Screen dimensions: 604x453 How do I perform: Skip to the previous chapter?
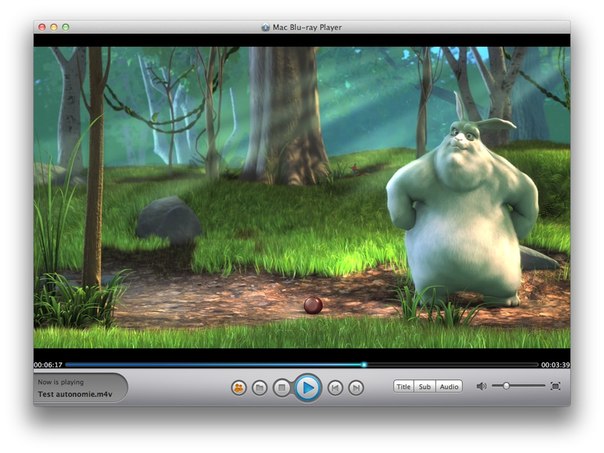click(335, 387)
